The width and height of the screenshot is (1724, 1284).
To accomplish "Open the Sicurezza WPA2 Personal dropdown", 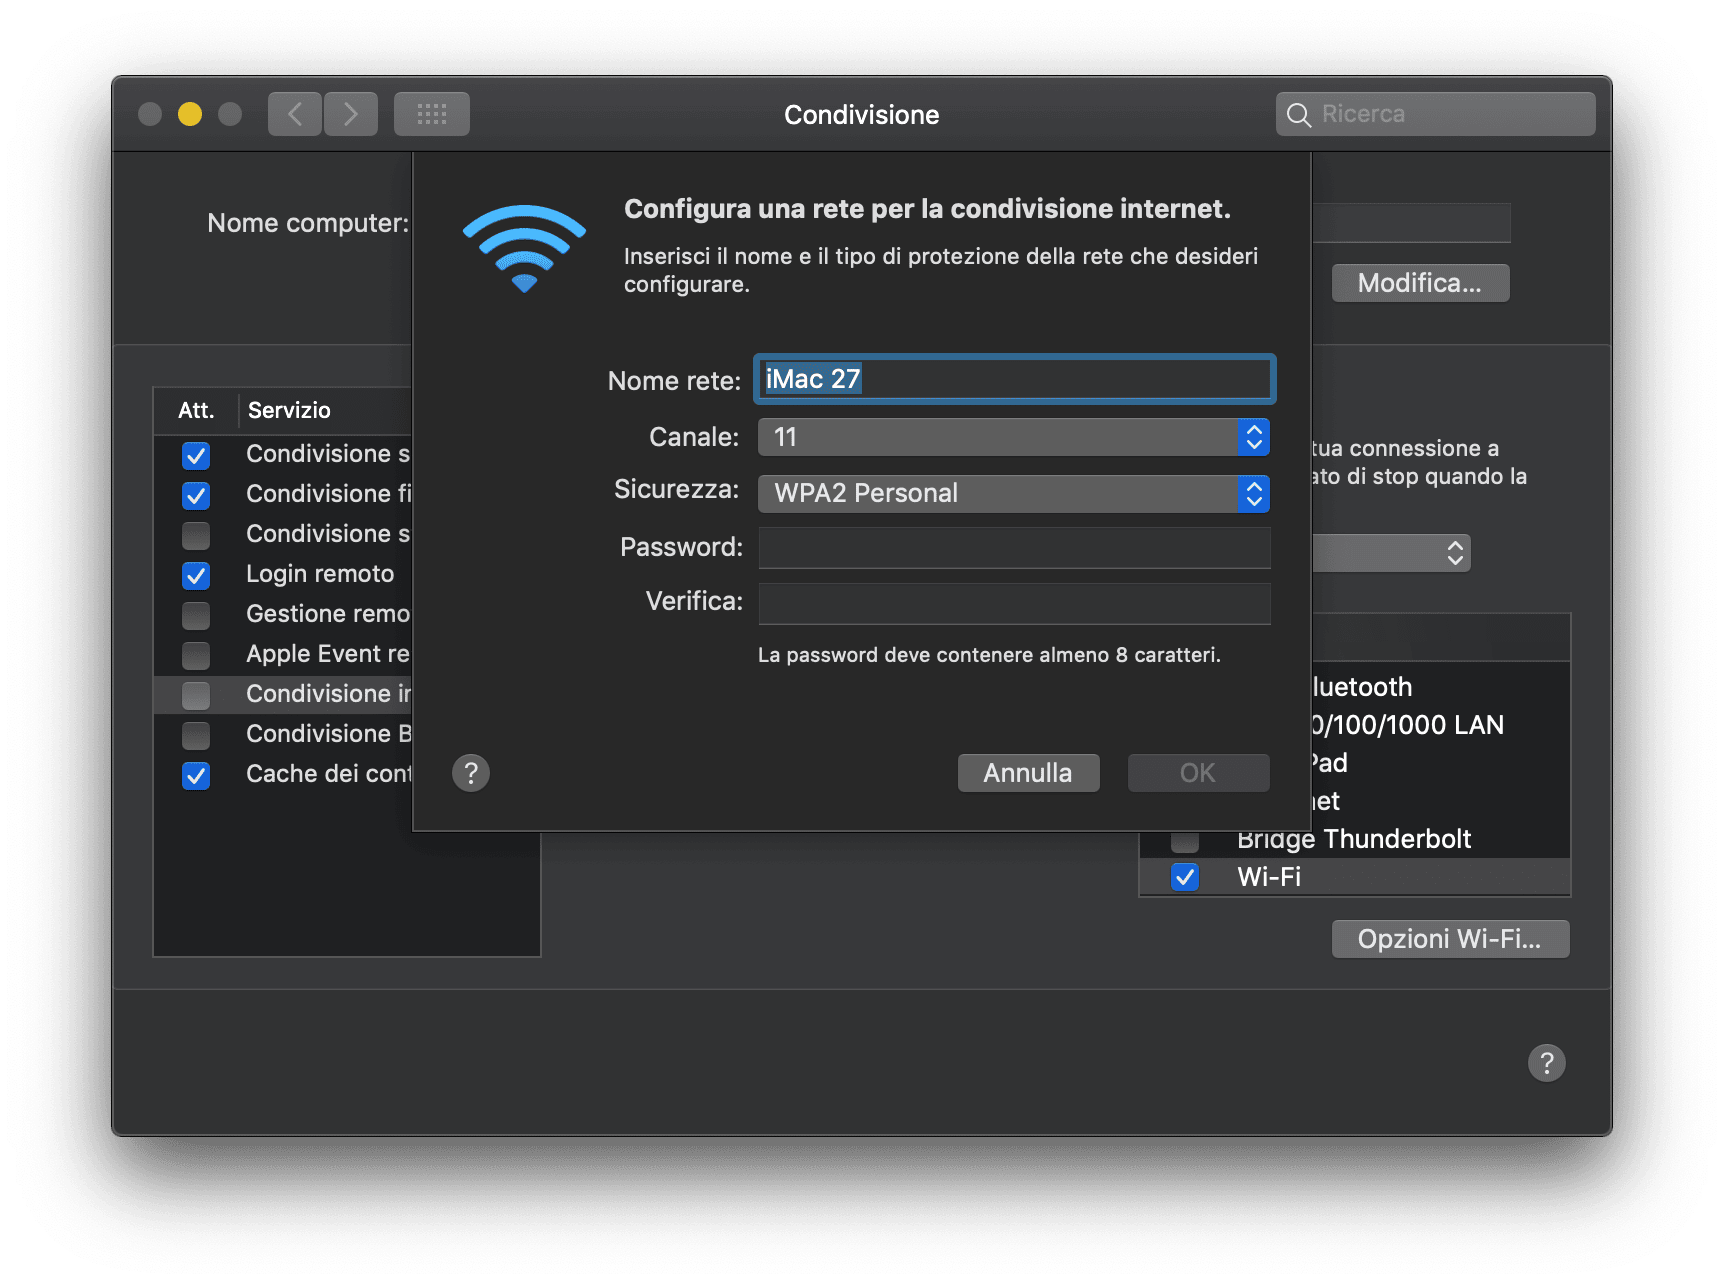I will click(x=1014, y=493).
